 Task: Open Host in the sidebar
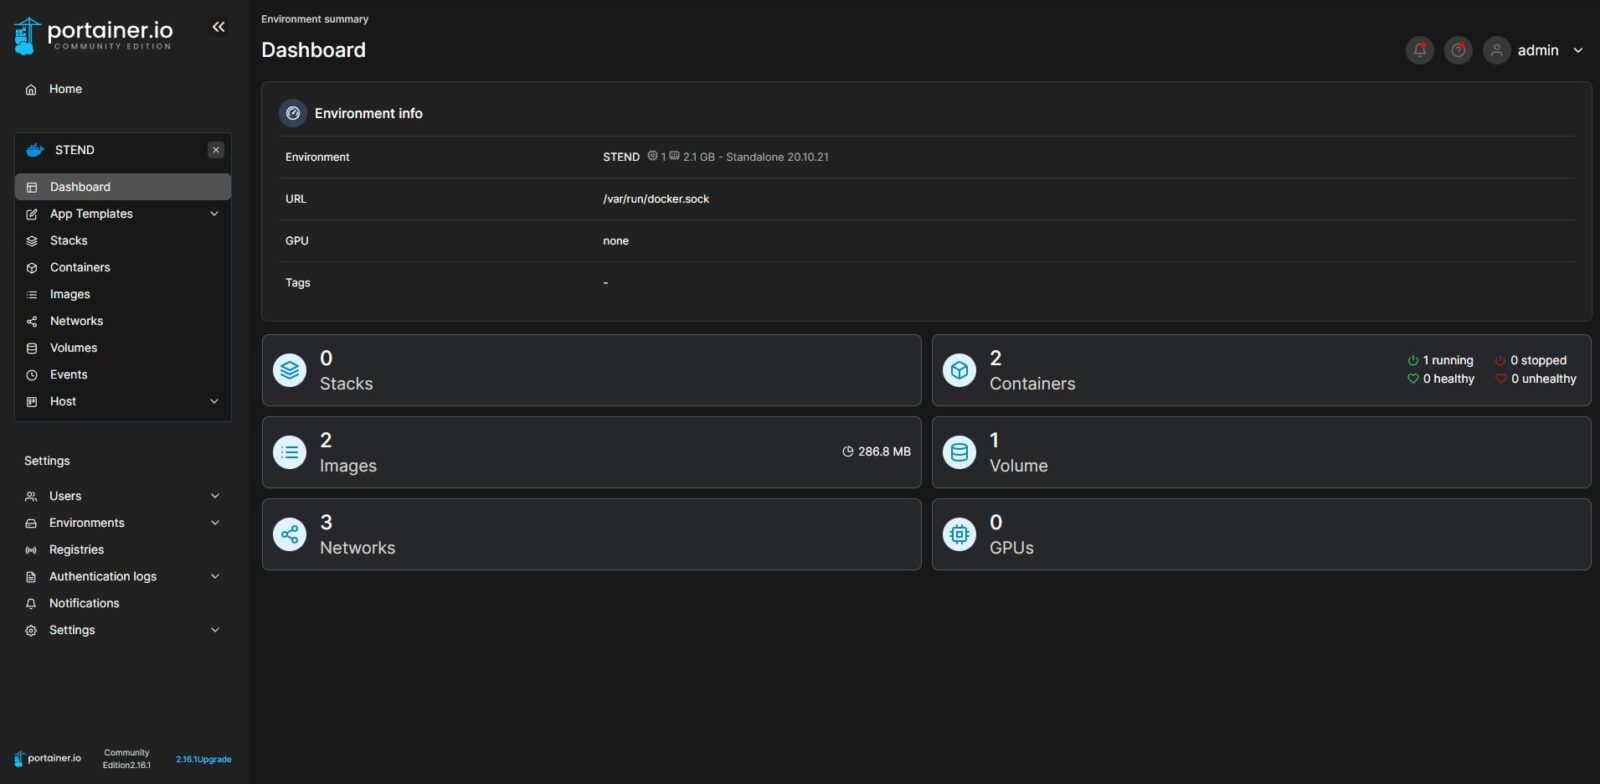63,402
